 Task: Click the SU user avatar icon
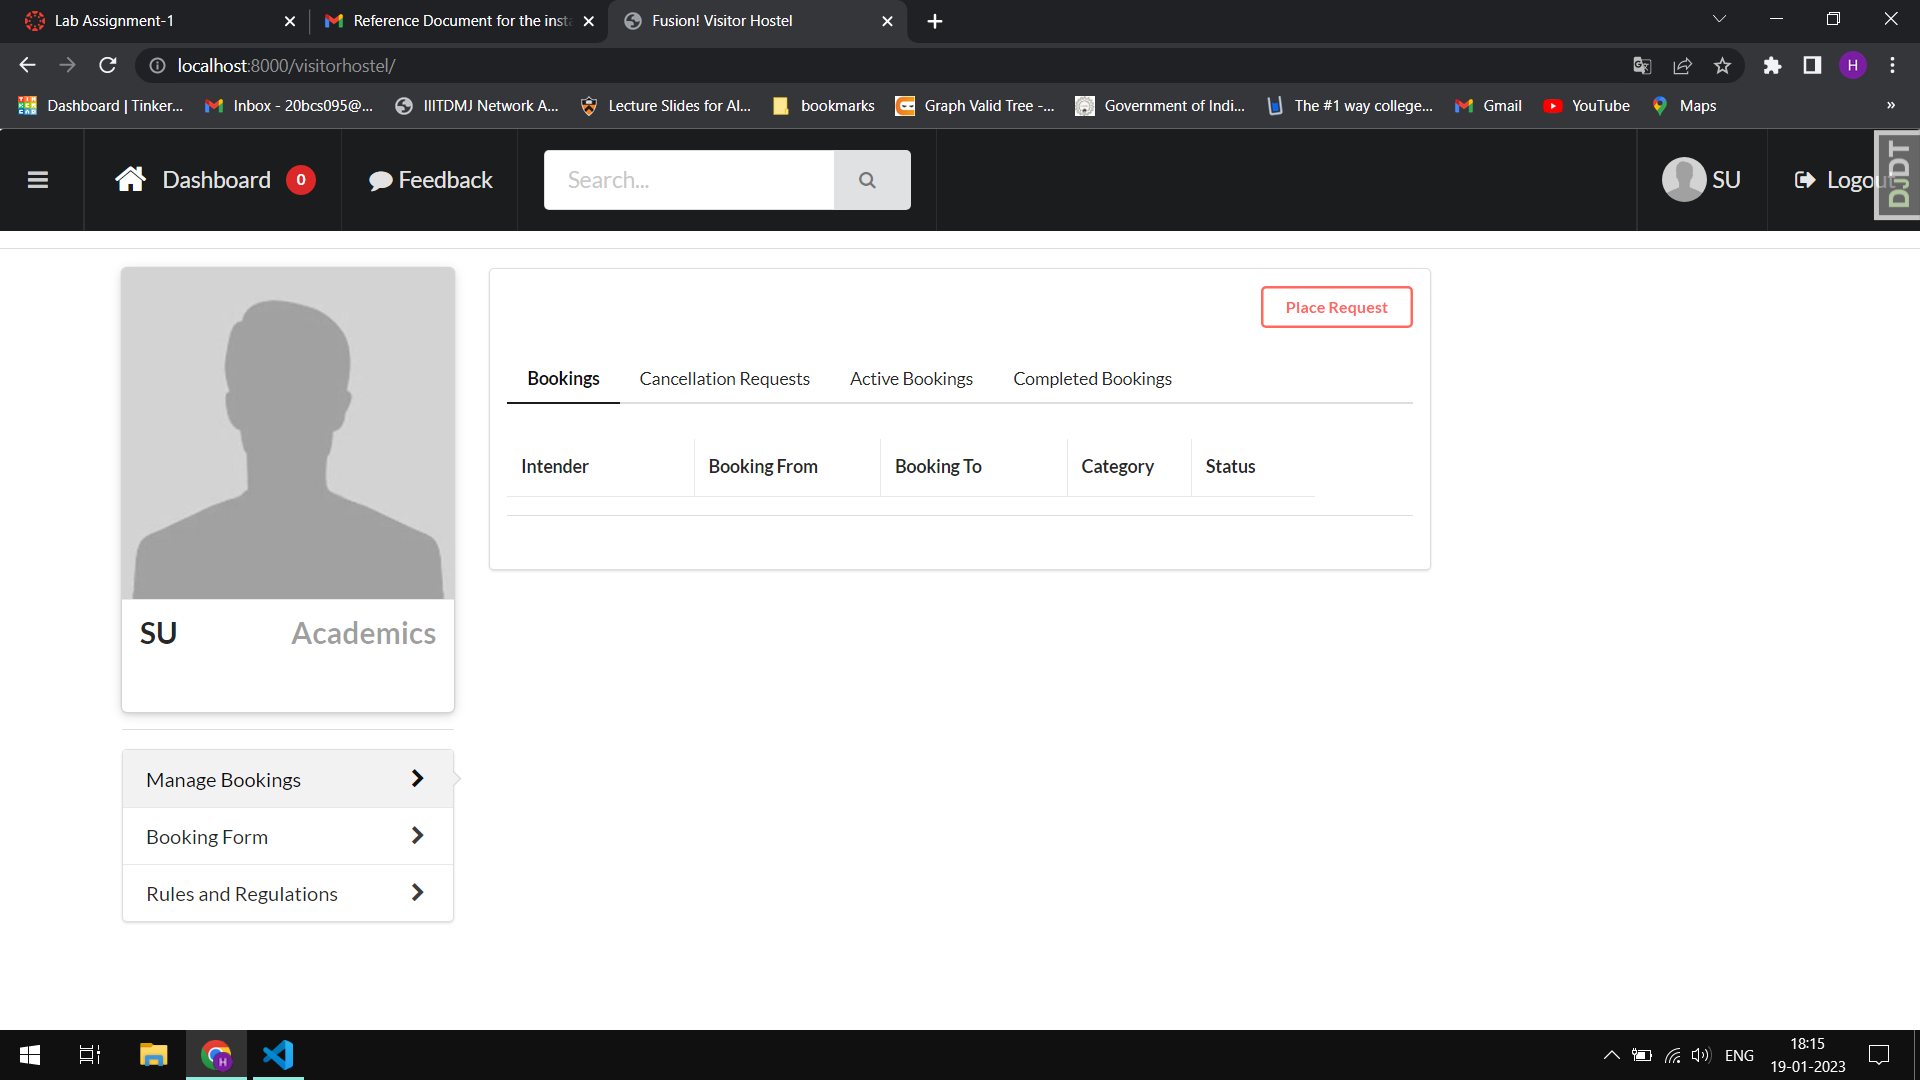click(x=1683, y=180)
